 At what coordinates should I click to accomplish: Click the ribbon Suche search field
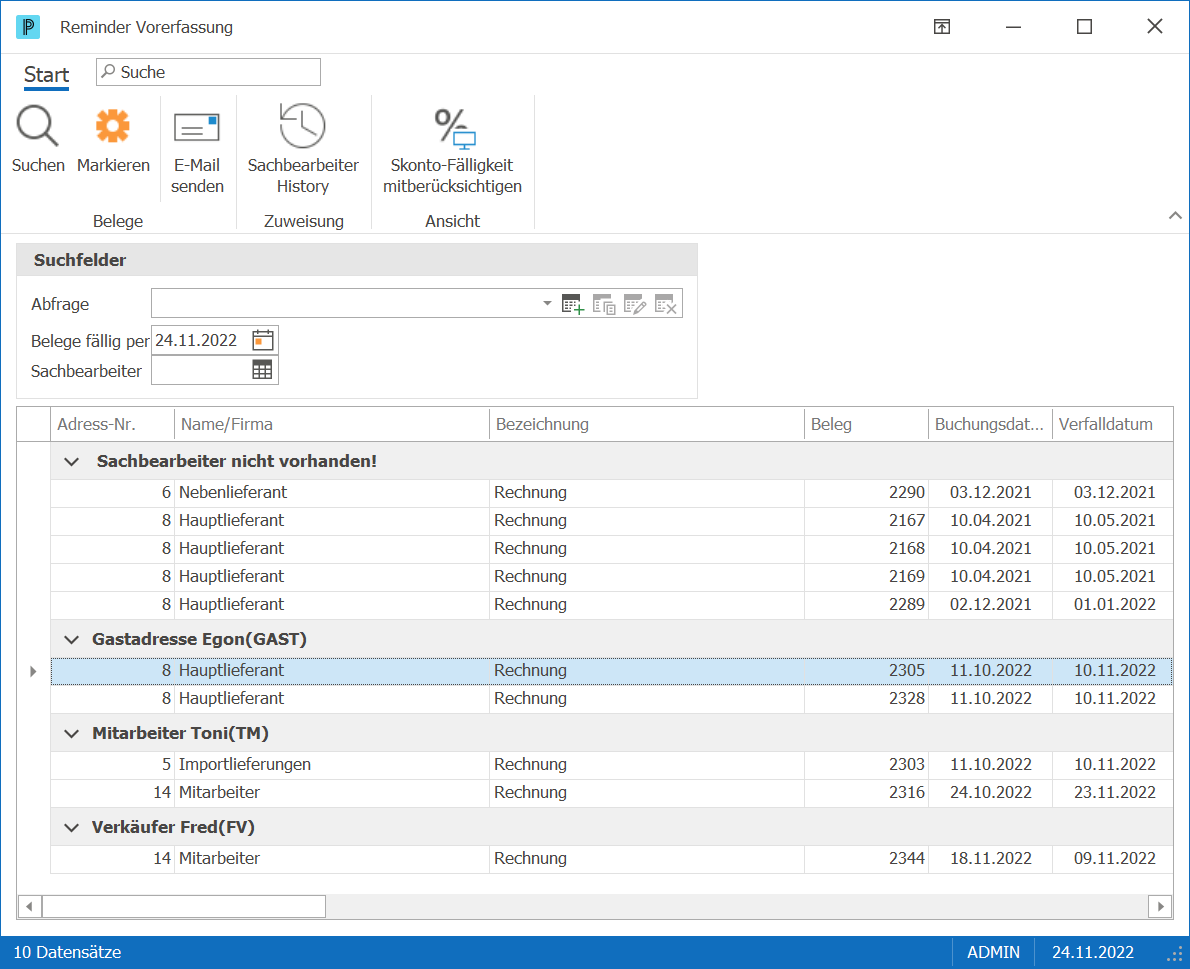(209, 72)
